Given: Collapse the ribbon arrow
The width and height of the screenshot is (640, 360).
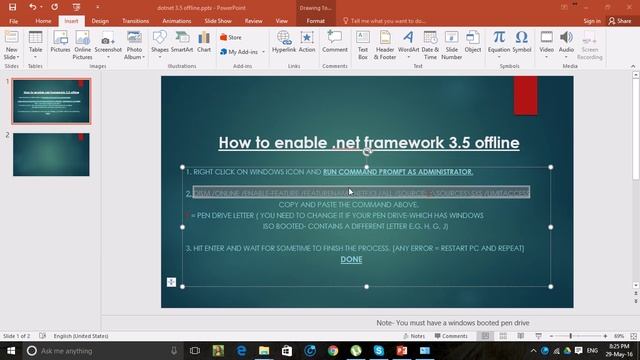Looking at the screenshot, I should pyautogui.click(x=633, y=66).
